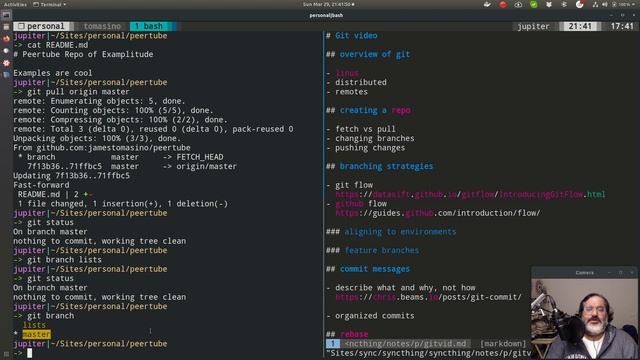Click the terminal cursor at the empty prompt
Image resolution: width=640 pixels, height=360 pixels.
coord(29,353)
